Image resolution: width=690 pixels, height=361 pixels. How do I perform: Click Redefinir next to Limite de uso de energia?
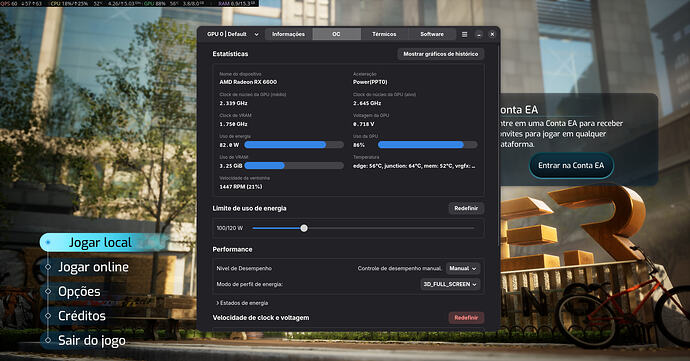[x=466, y=208]
